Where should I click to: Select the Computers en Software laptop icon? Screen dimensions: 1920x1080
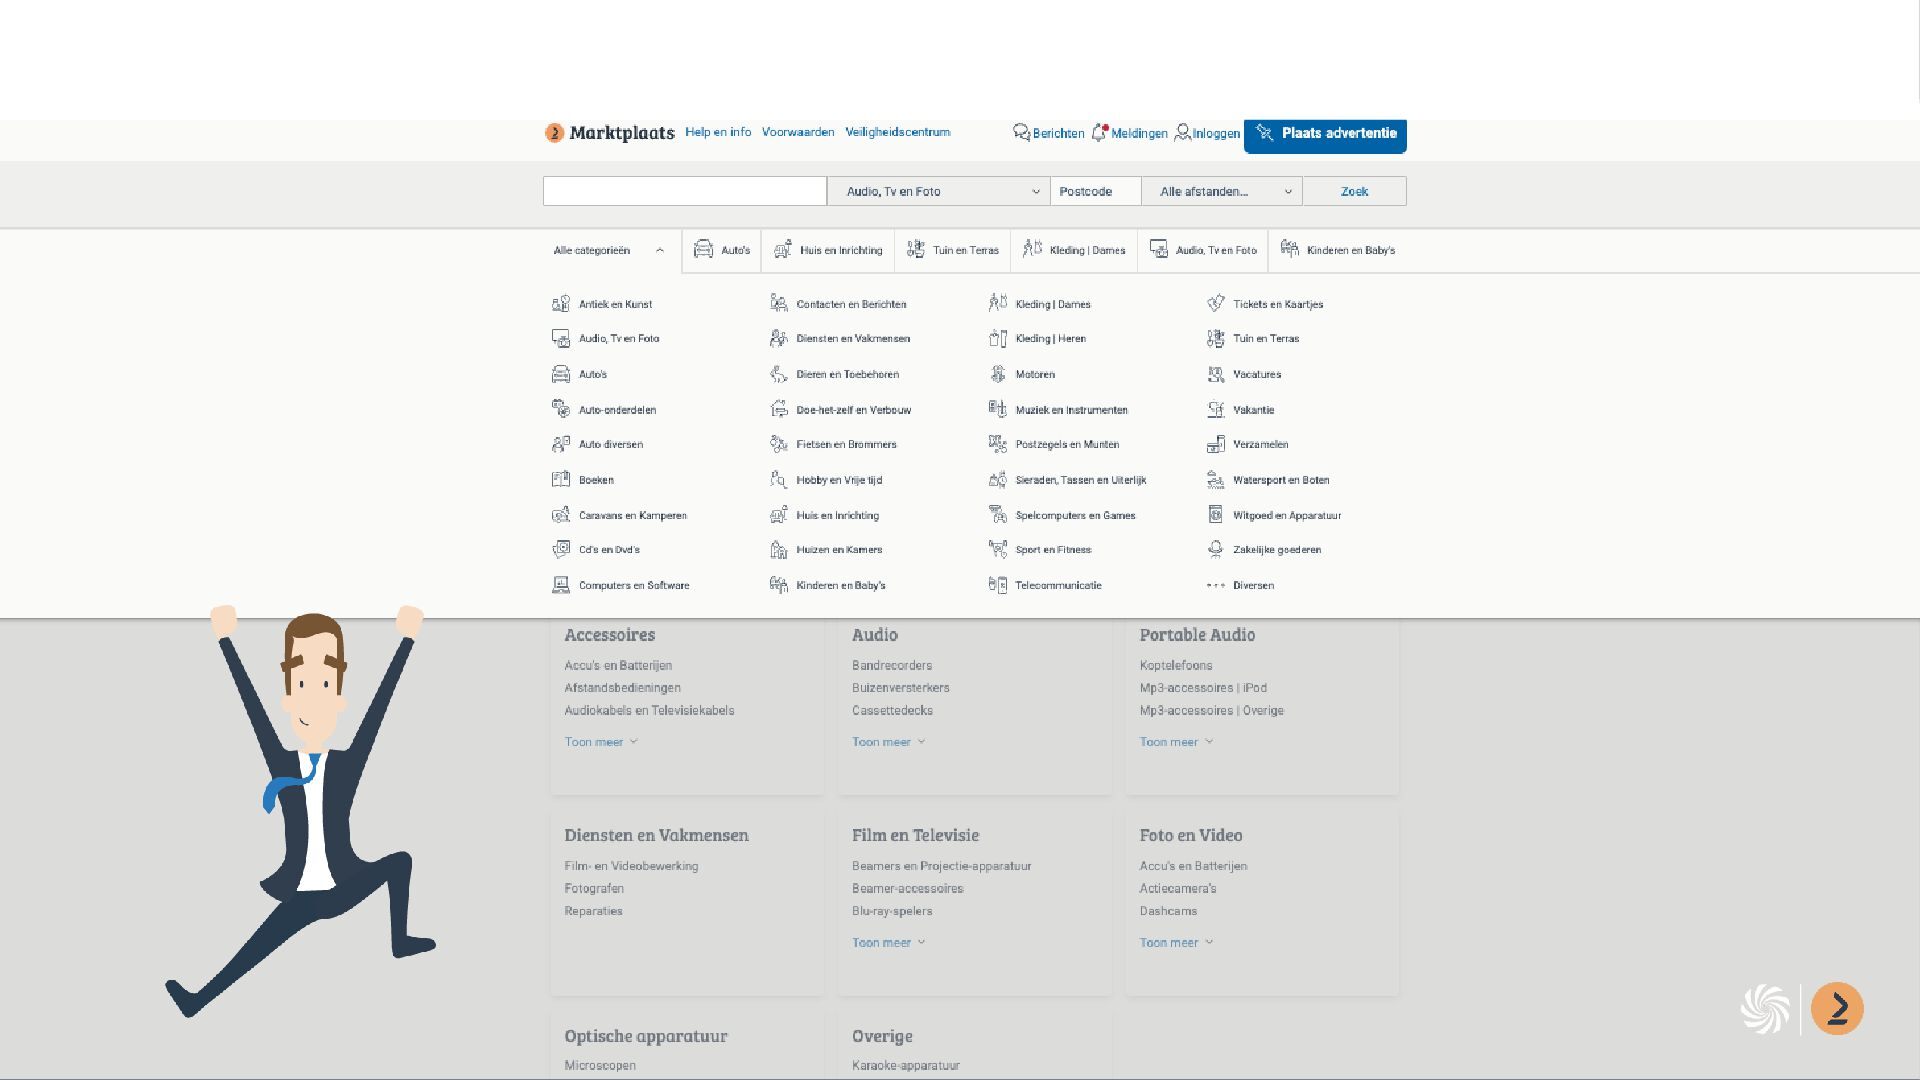[561, 585]
